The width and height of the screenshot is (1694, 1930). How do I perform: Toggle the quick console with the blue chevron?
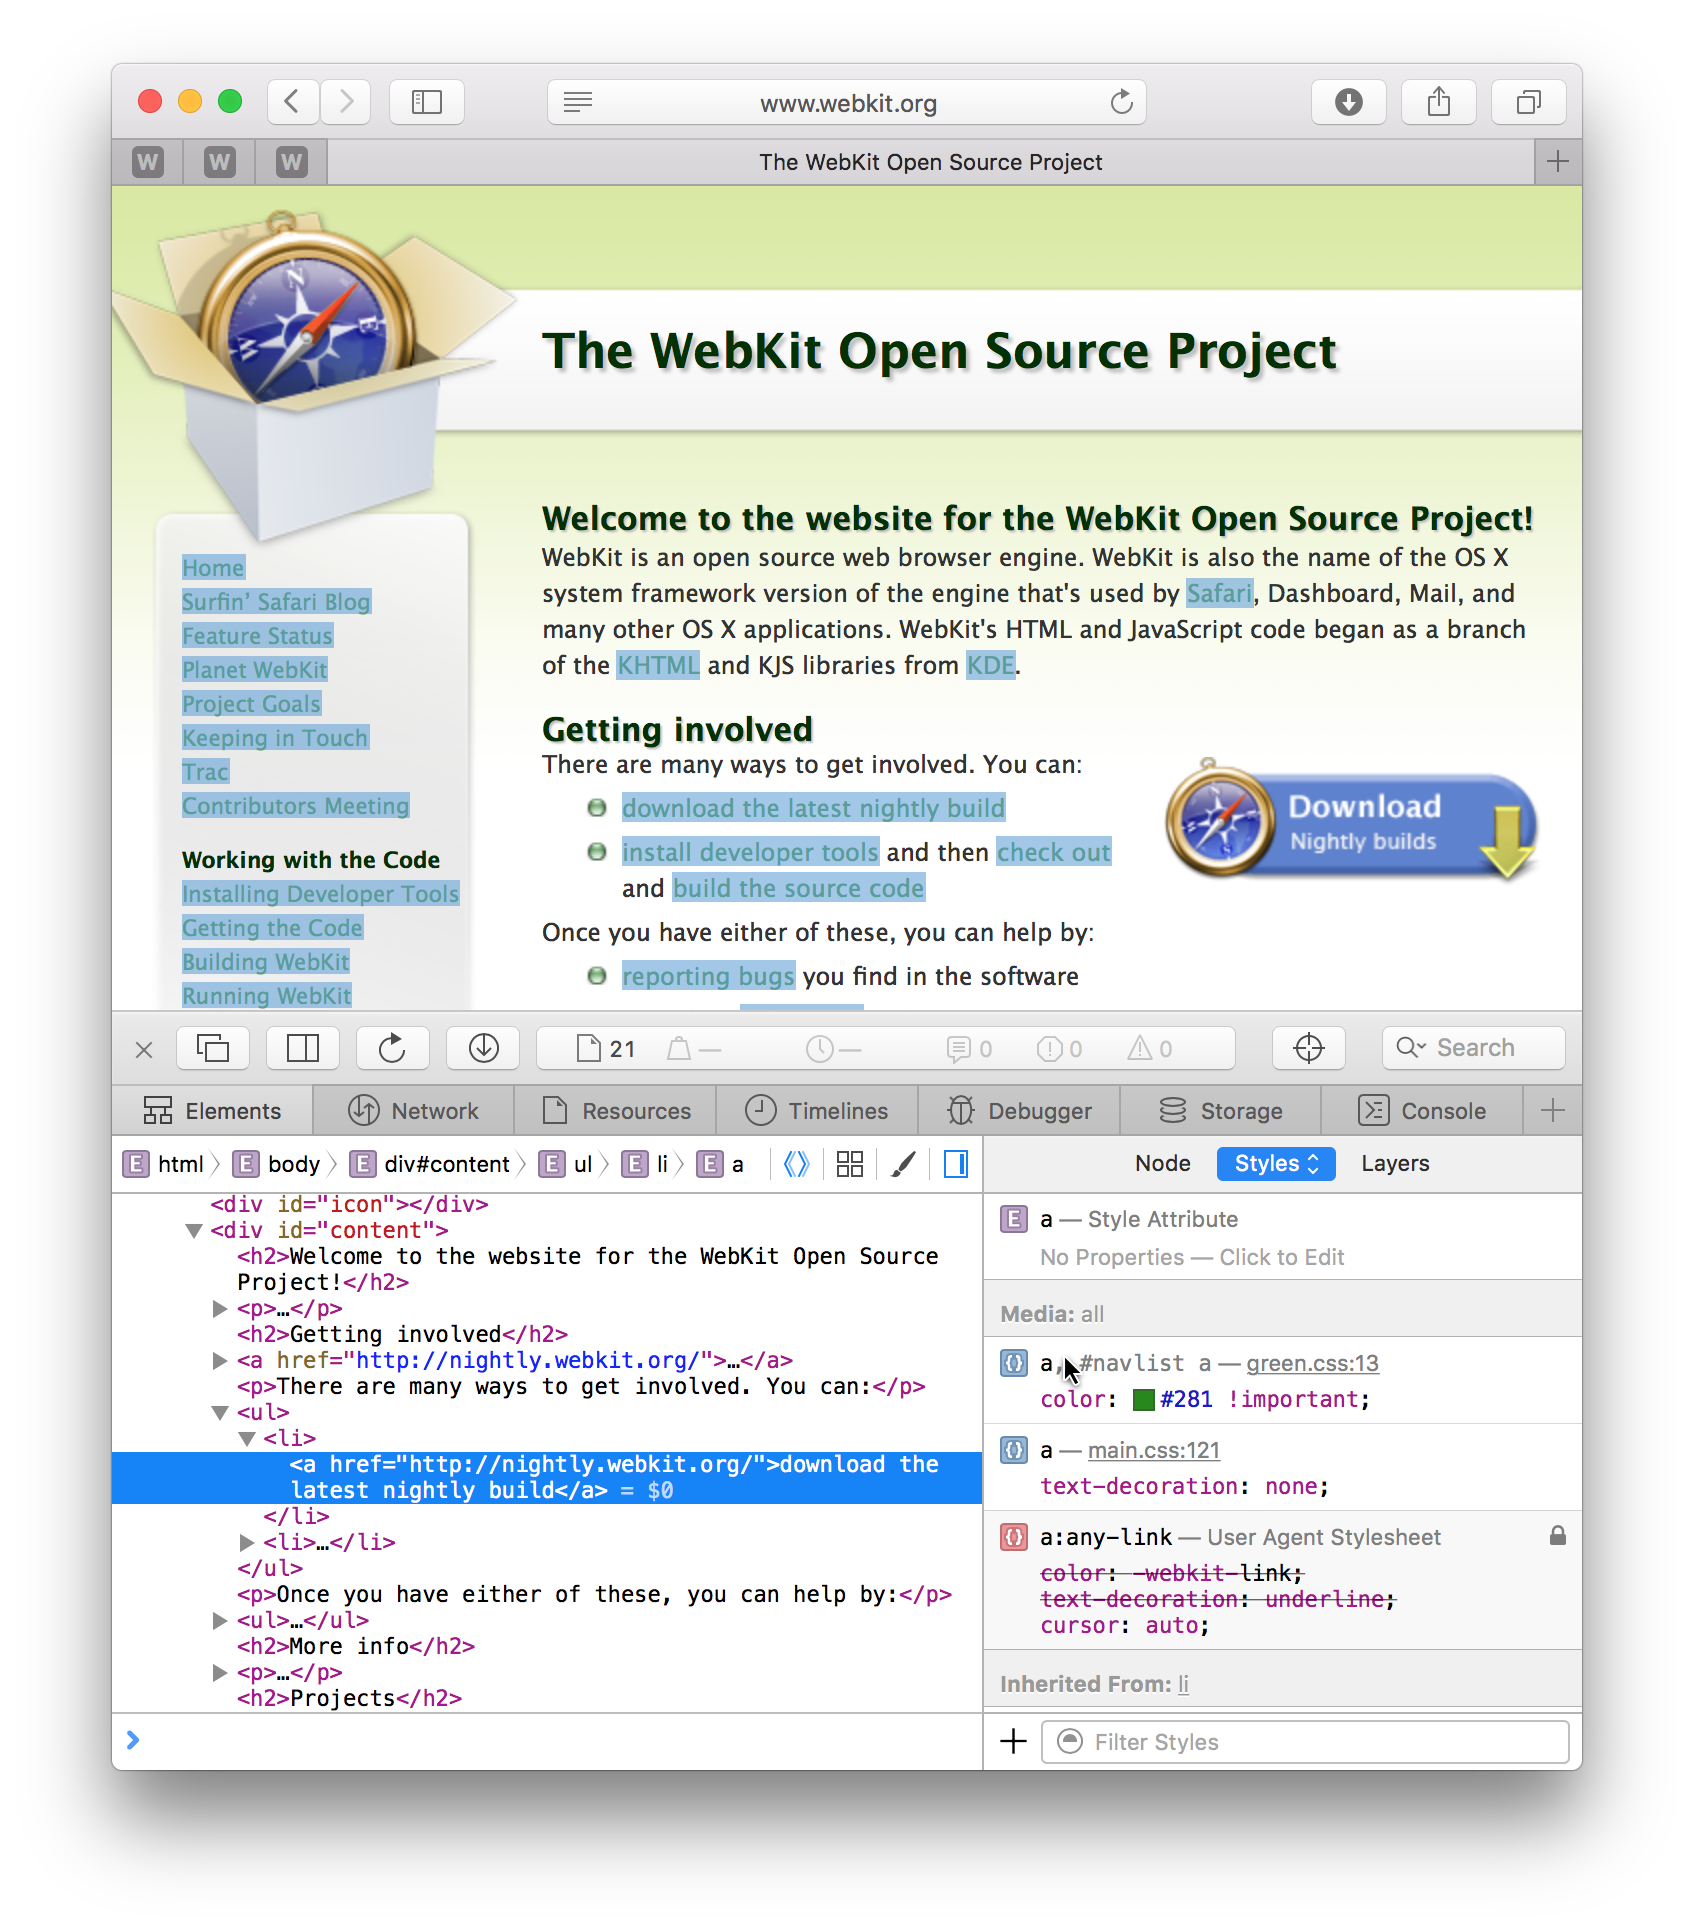coord(133,1740)
